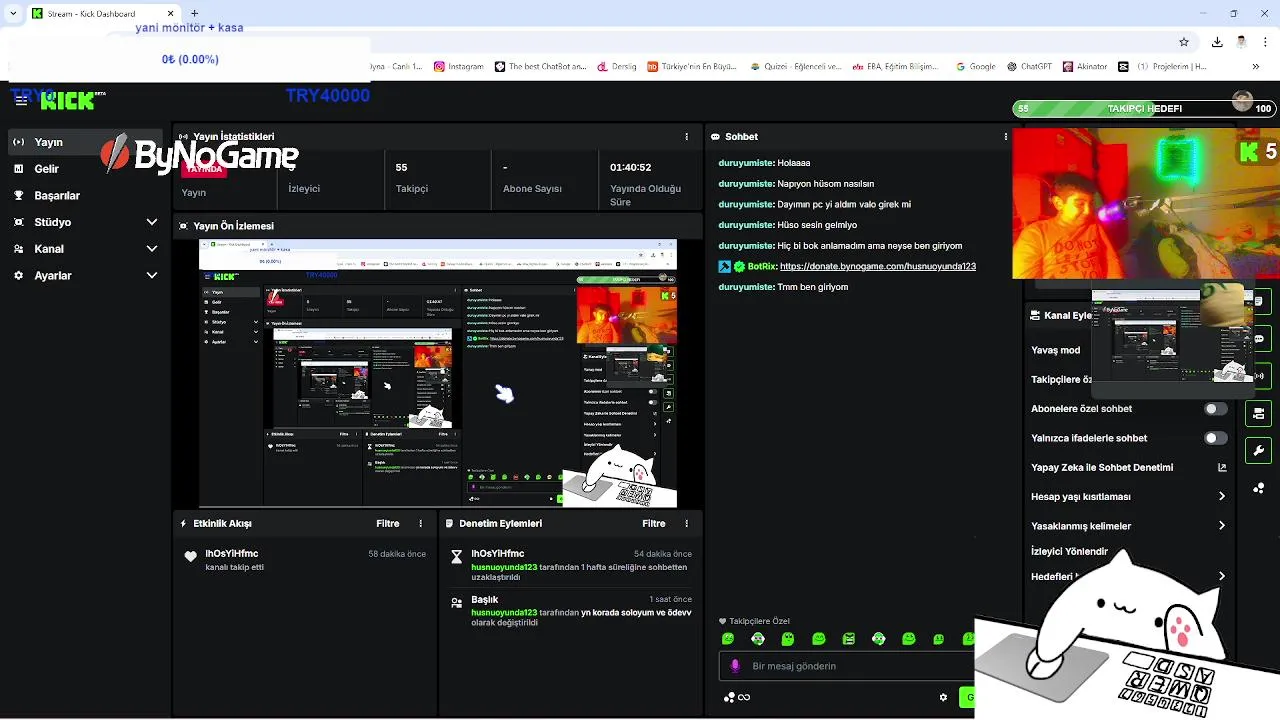Screen dimensions: 1280x720
Task: Open the hamburger menu next to Kick logo
Action: (x=21, y=100)
